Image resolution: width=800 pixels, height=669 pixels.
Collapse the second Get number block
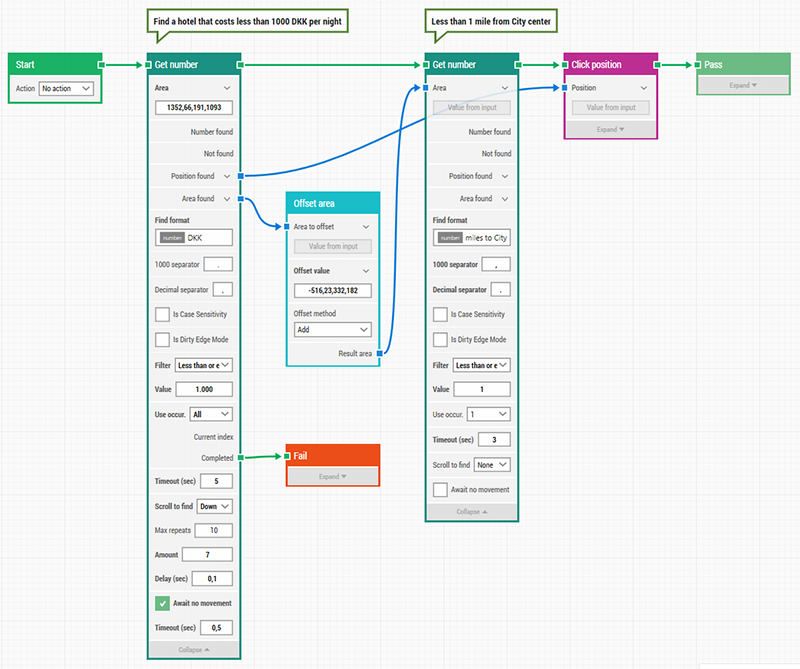(471, 512)
